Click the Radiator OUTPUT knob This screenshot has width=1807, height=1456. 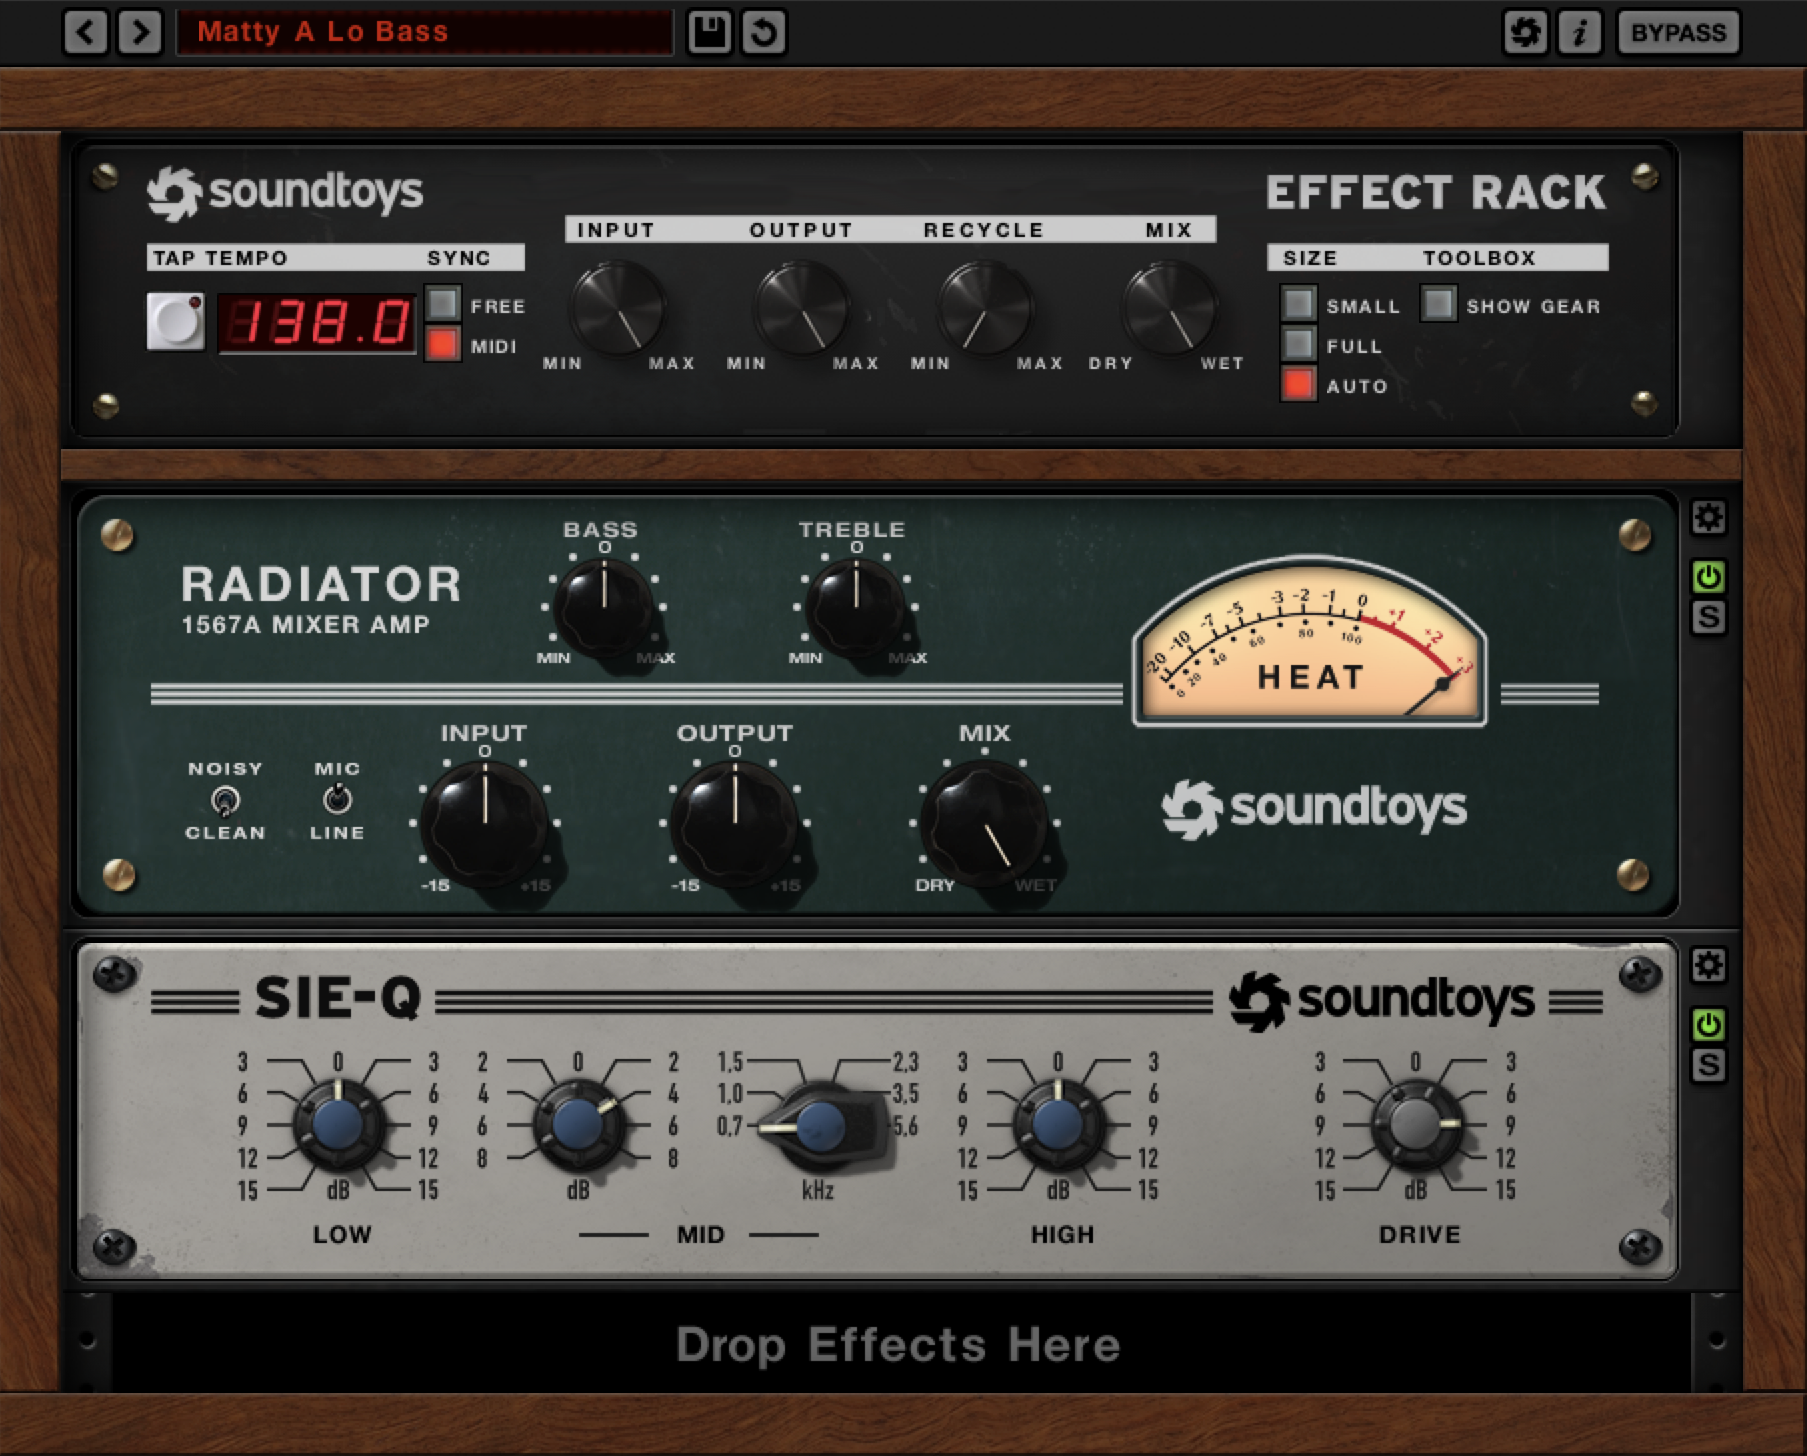[735, 822]
